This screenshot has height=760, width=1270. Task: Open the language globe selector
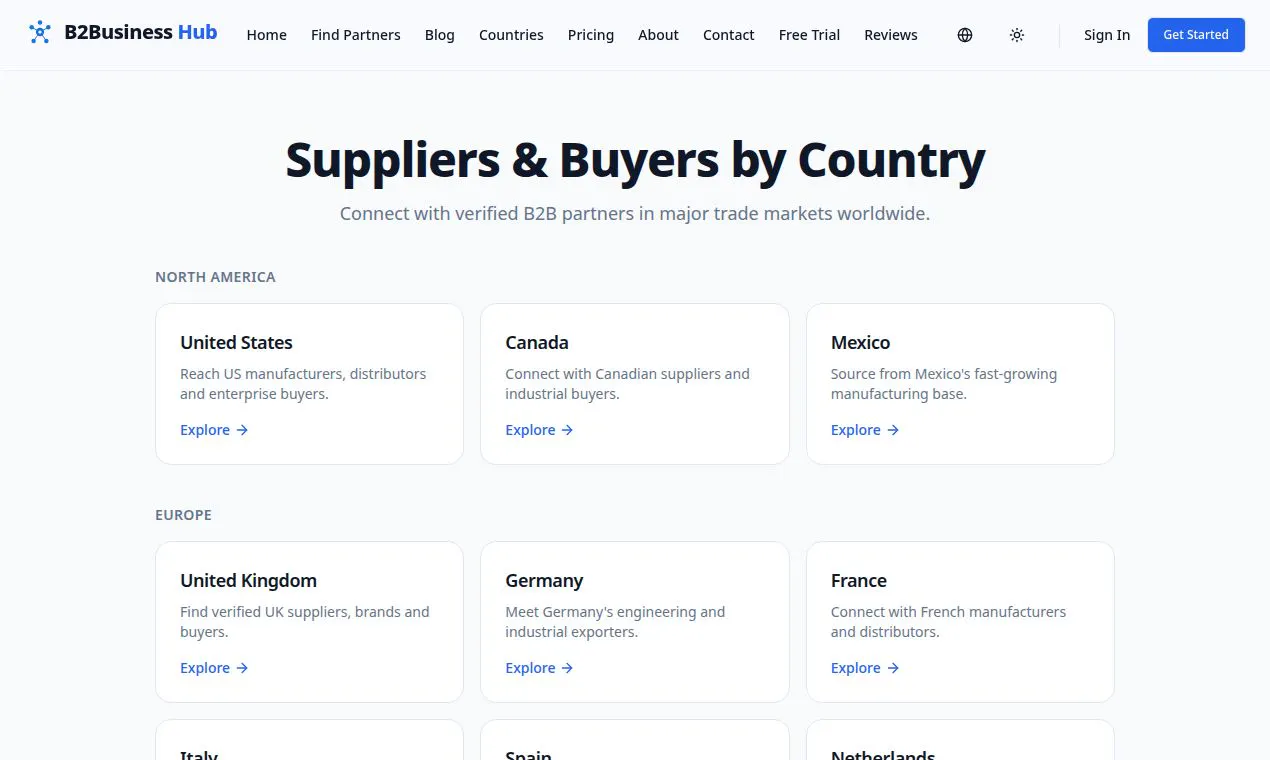[965, 35]
